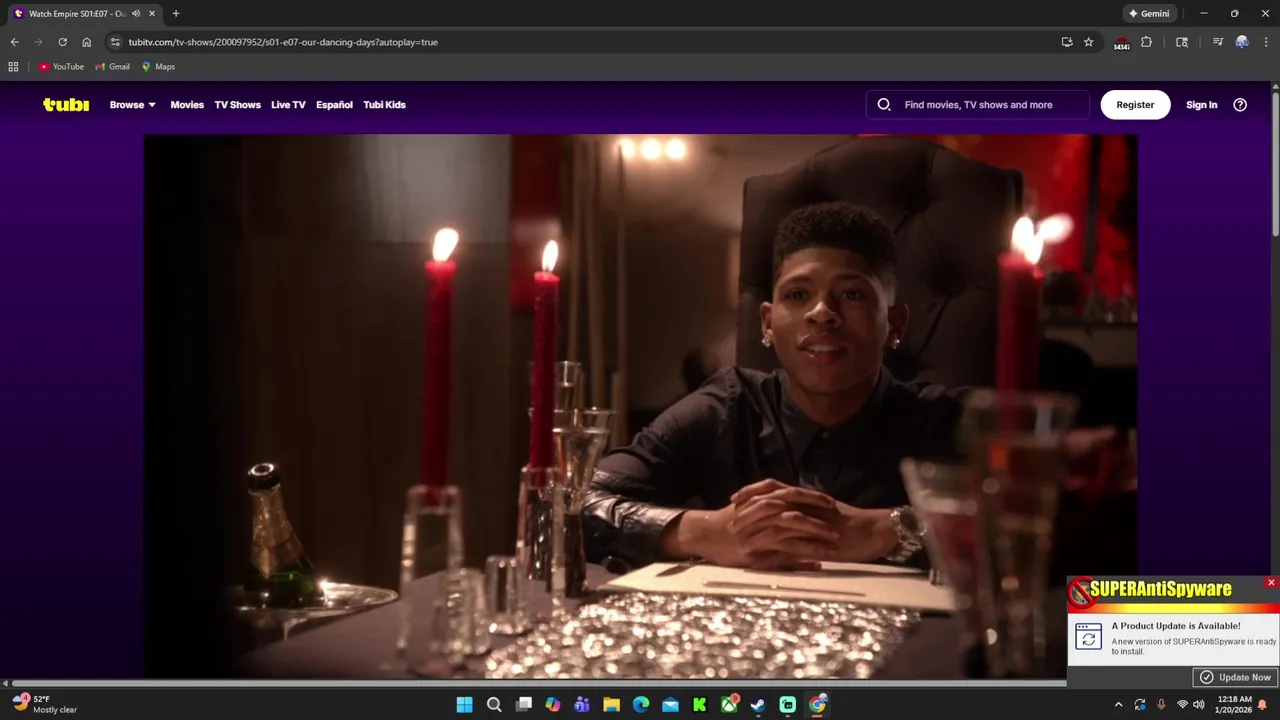This screenshot has width=1280, height=720.
Task: Open the Chrome tab search side panel icon
Action: click(x=1182, y=42)
